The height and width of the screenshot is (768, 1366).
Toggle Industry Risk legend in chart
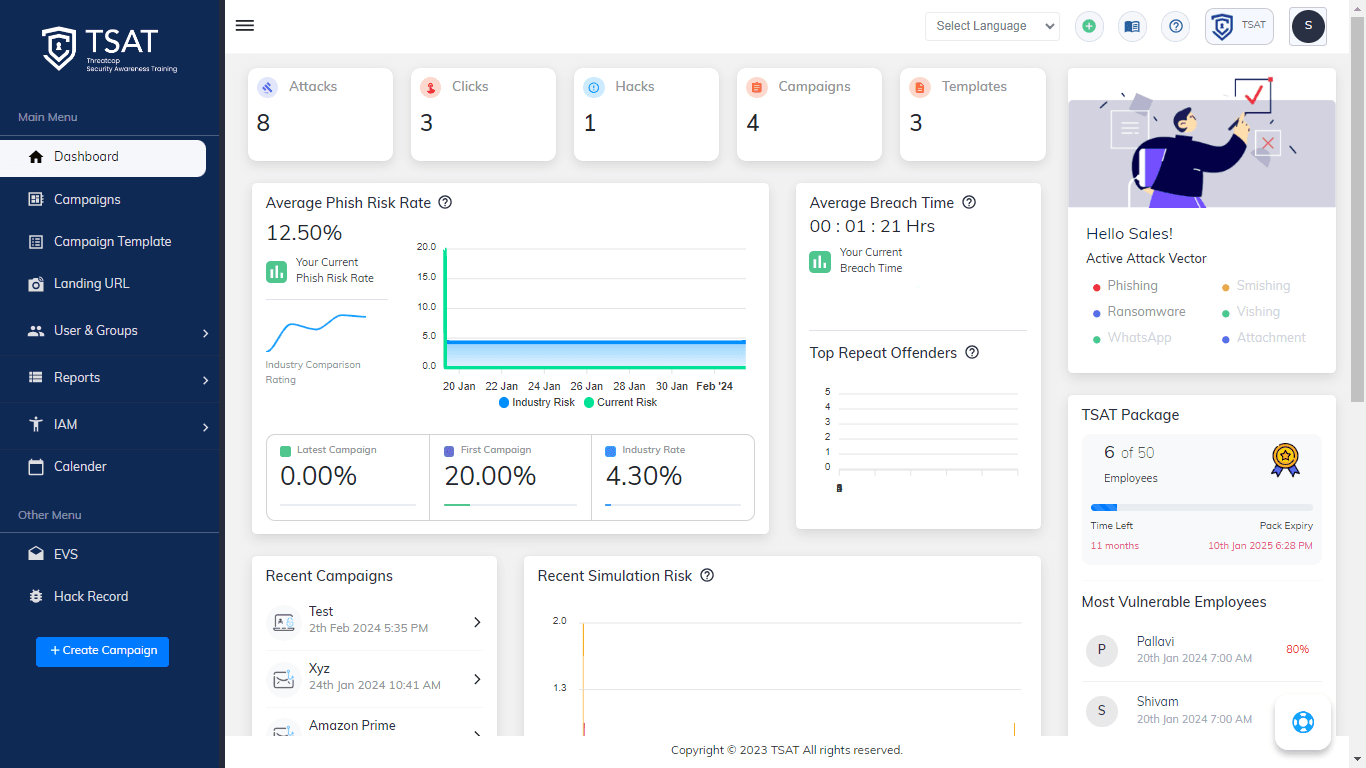coord(537,402)
